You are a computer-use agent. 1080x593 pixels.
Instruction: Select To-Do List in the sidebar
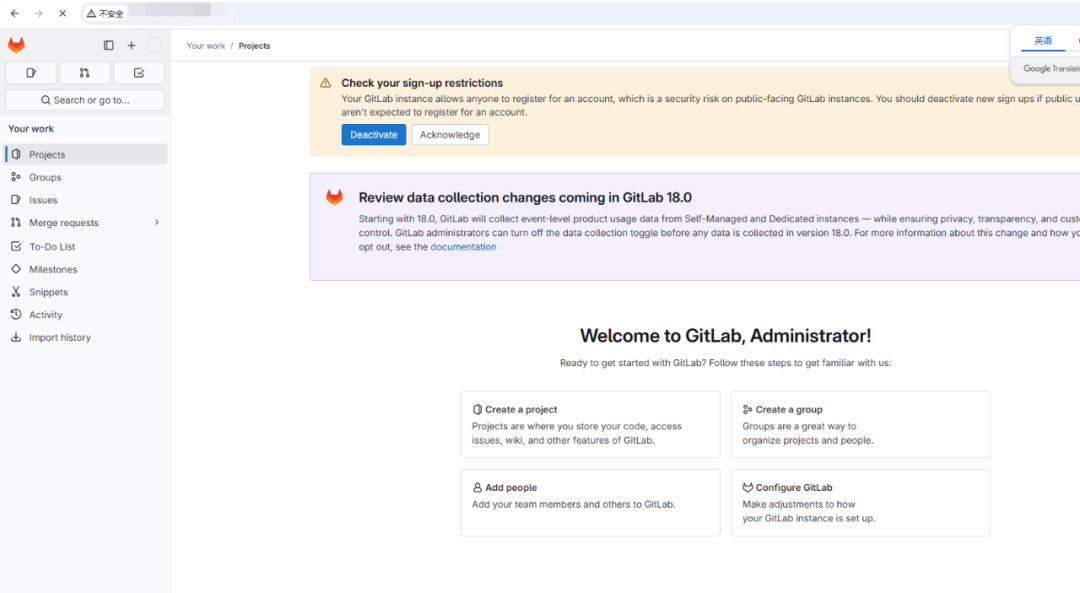click(86, 246)
